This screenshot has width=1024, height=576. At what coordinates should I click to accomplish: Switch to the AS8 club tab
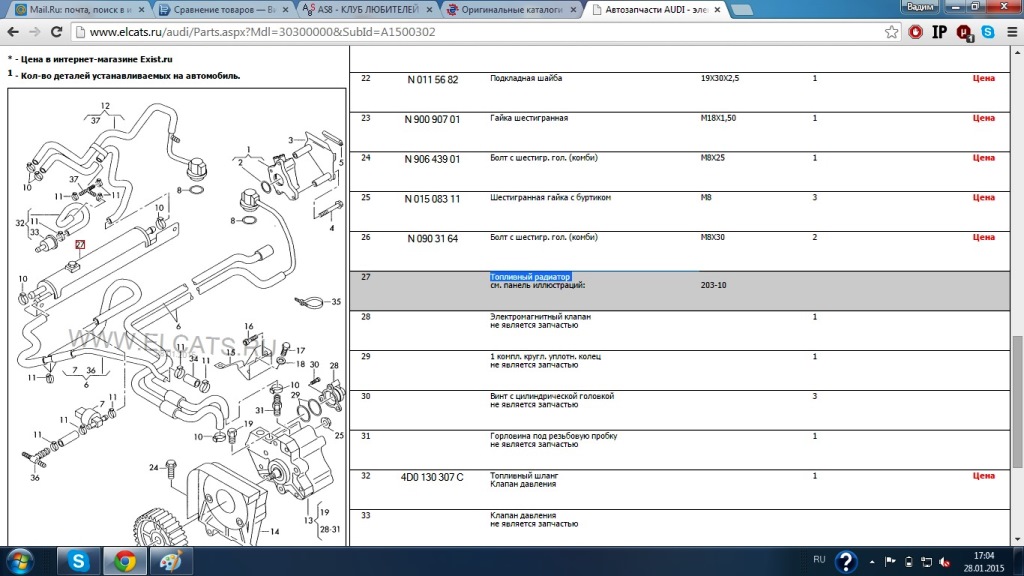365,10
